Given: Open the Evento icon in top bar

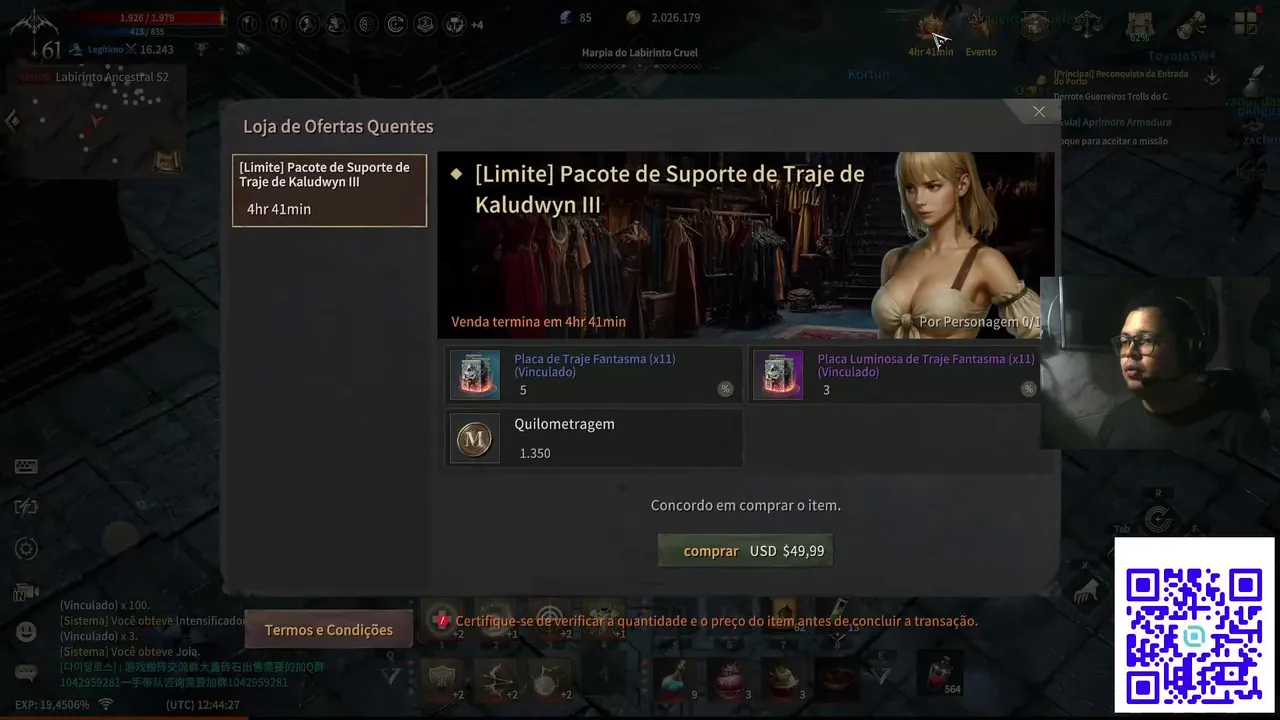Looking at the screenshot, I should pos(980,28).
